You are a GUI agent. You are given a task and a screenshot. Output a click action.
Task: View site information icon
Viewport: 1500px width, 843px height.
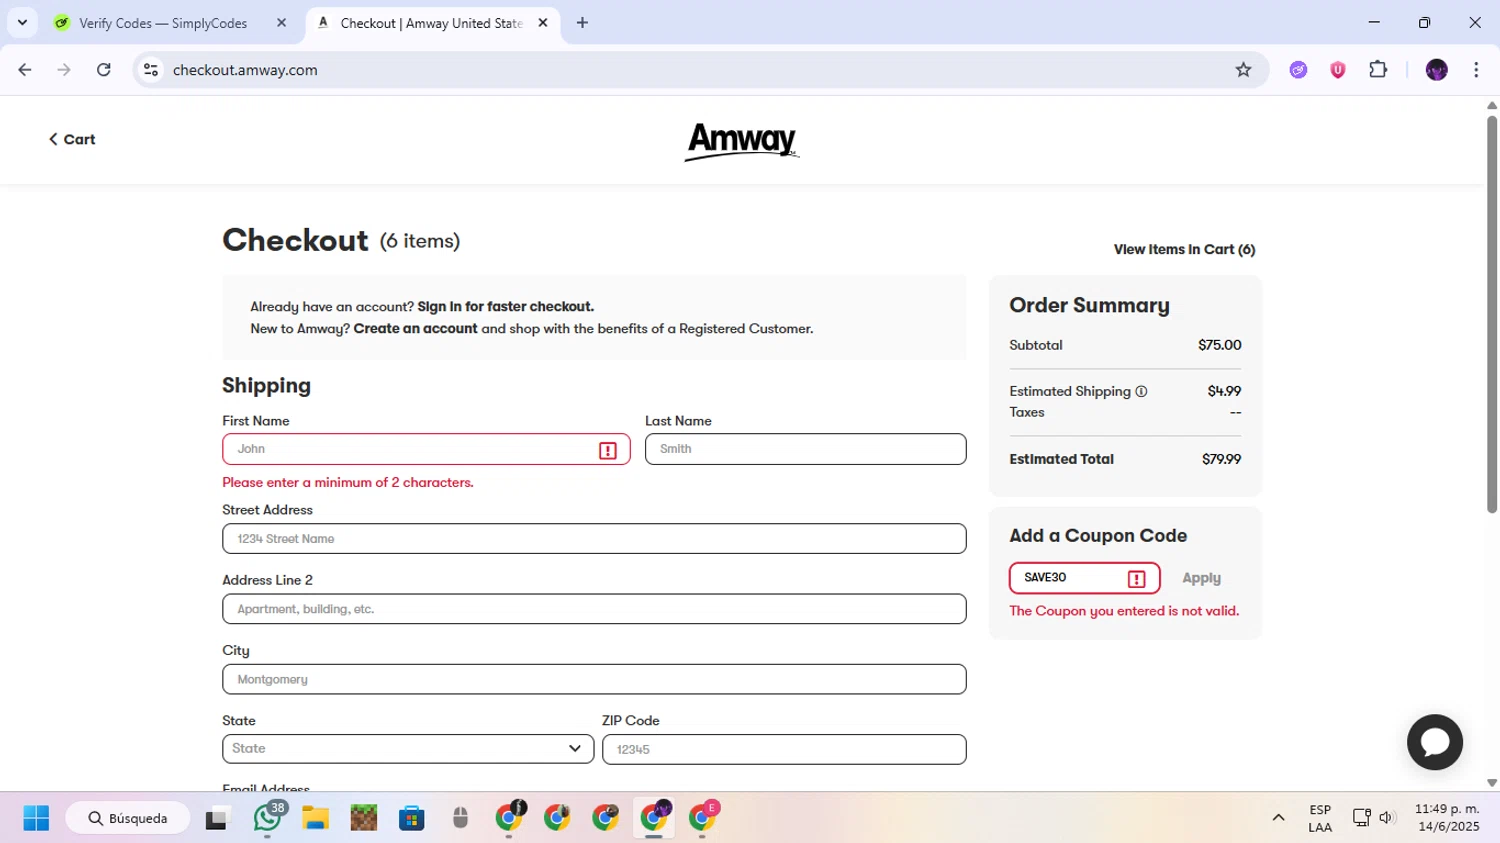151,70
